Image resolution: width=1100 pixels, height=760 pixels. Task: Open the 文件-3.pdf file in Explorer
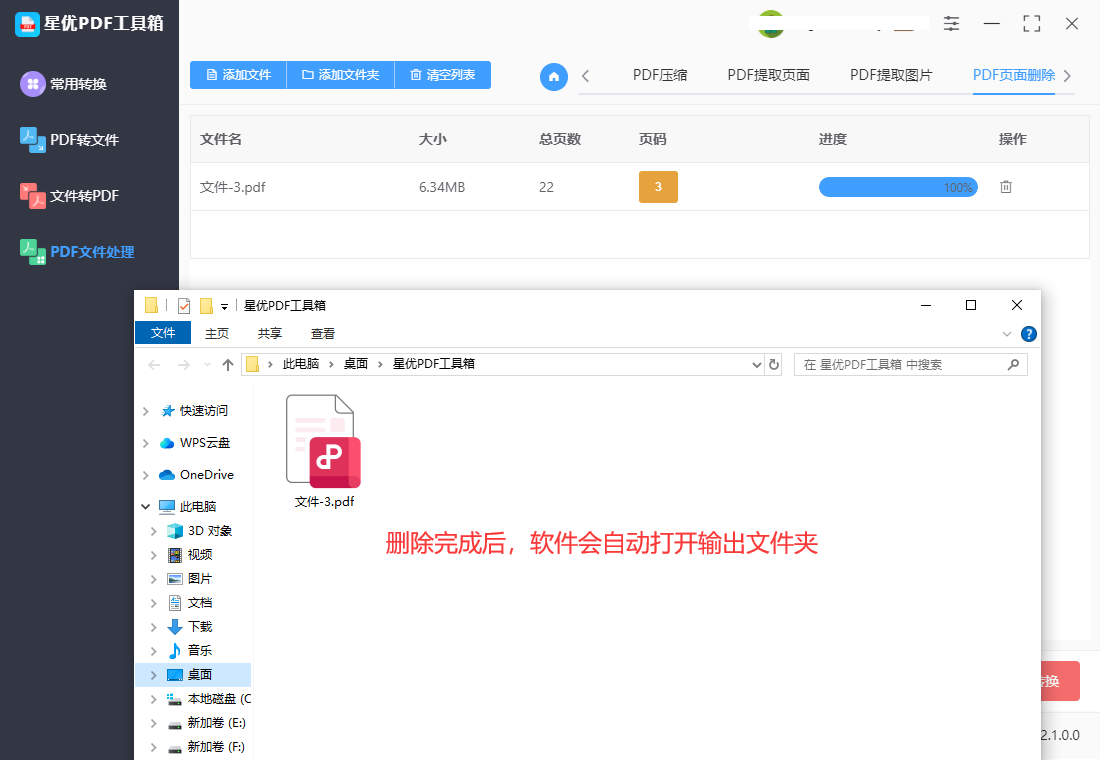[323, 451]
